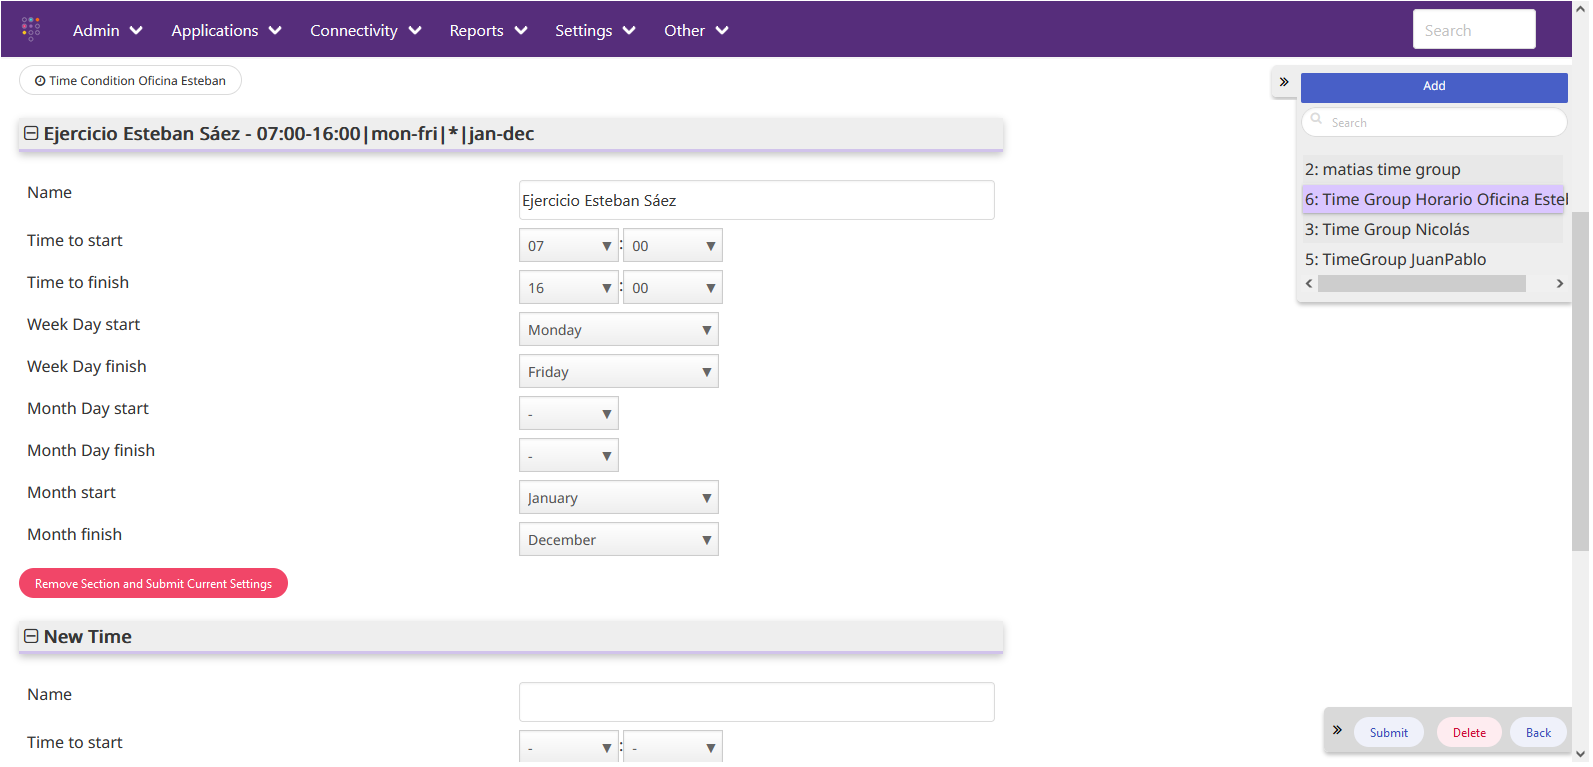Image resolution: width=1593 pixels, height=767 pixels.
Task: Collapse the action bar beside Submit
Action: coord(1337,730)
